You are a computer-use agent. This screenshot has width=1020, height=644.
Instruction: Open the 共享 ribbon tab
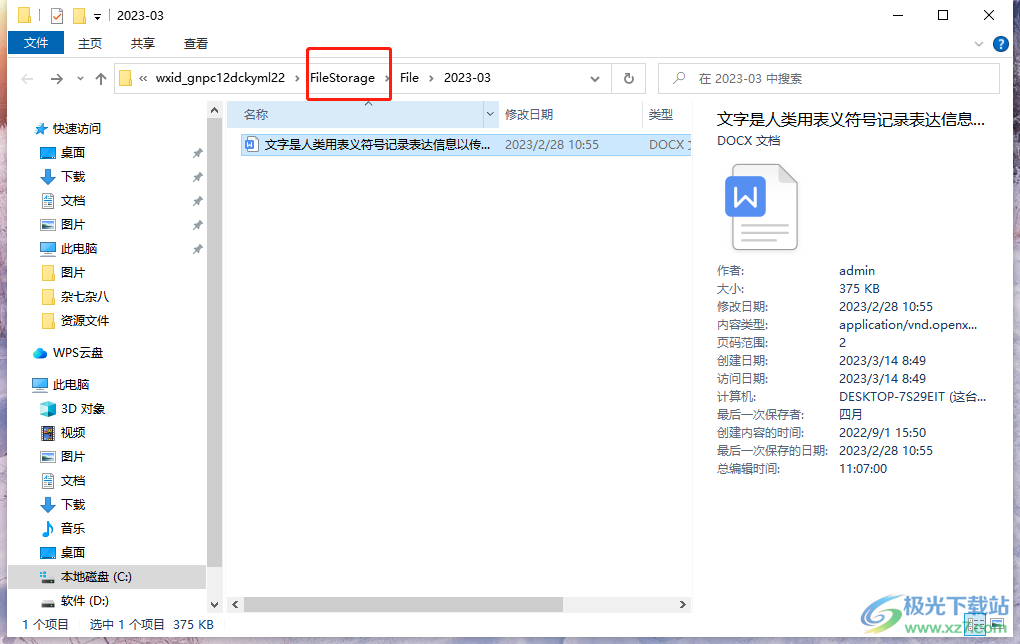(142, 44)
